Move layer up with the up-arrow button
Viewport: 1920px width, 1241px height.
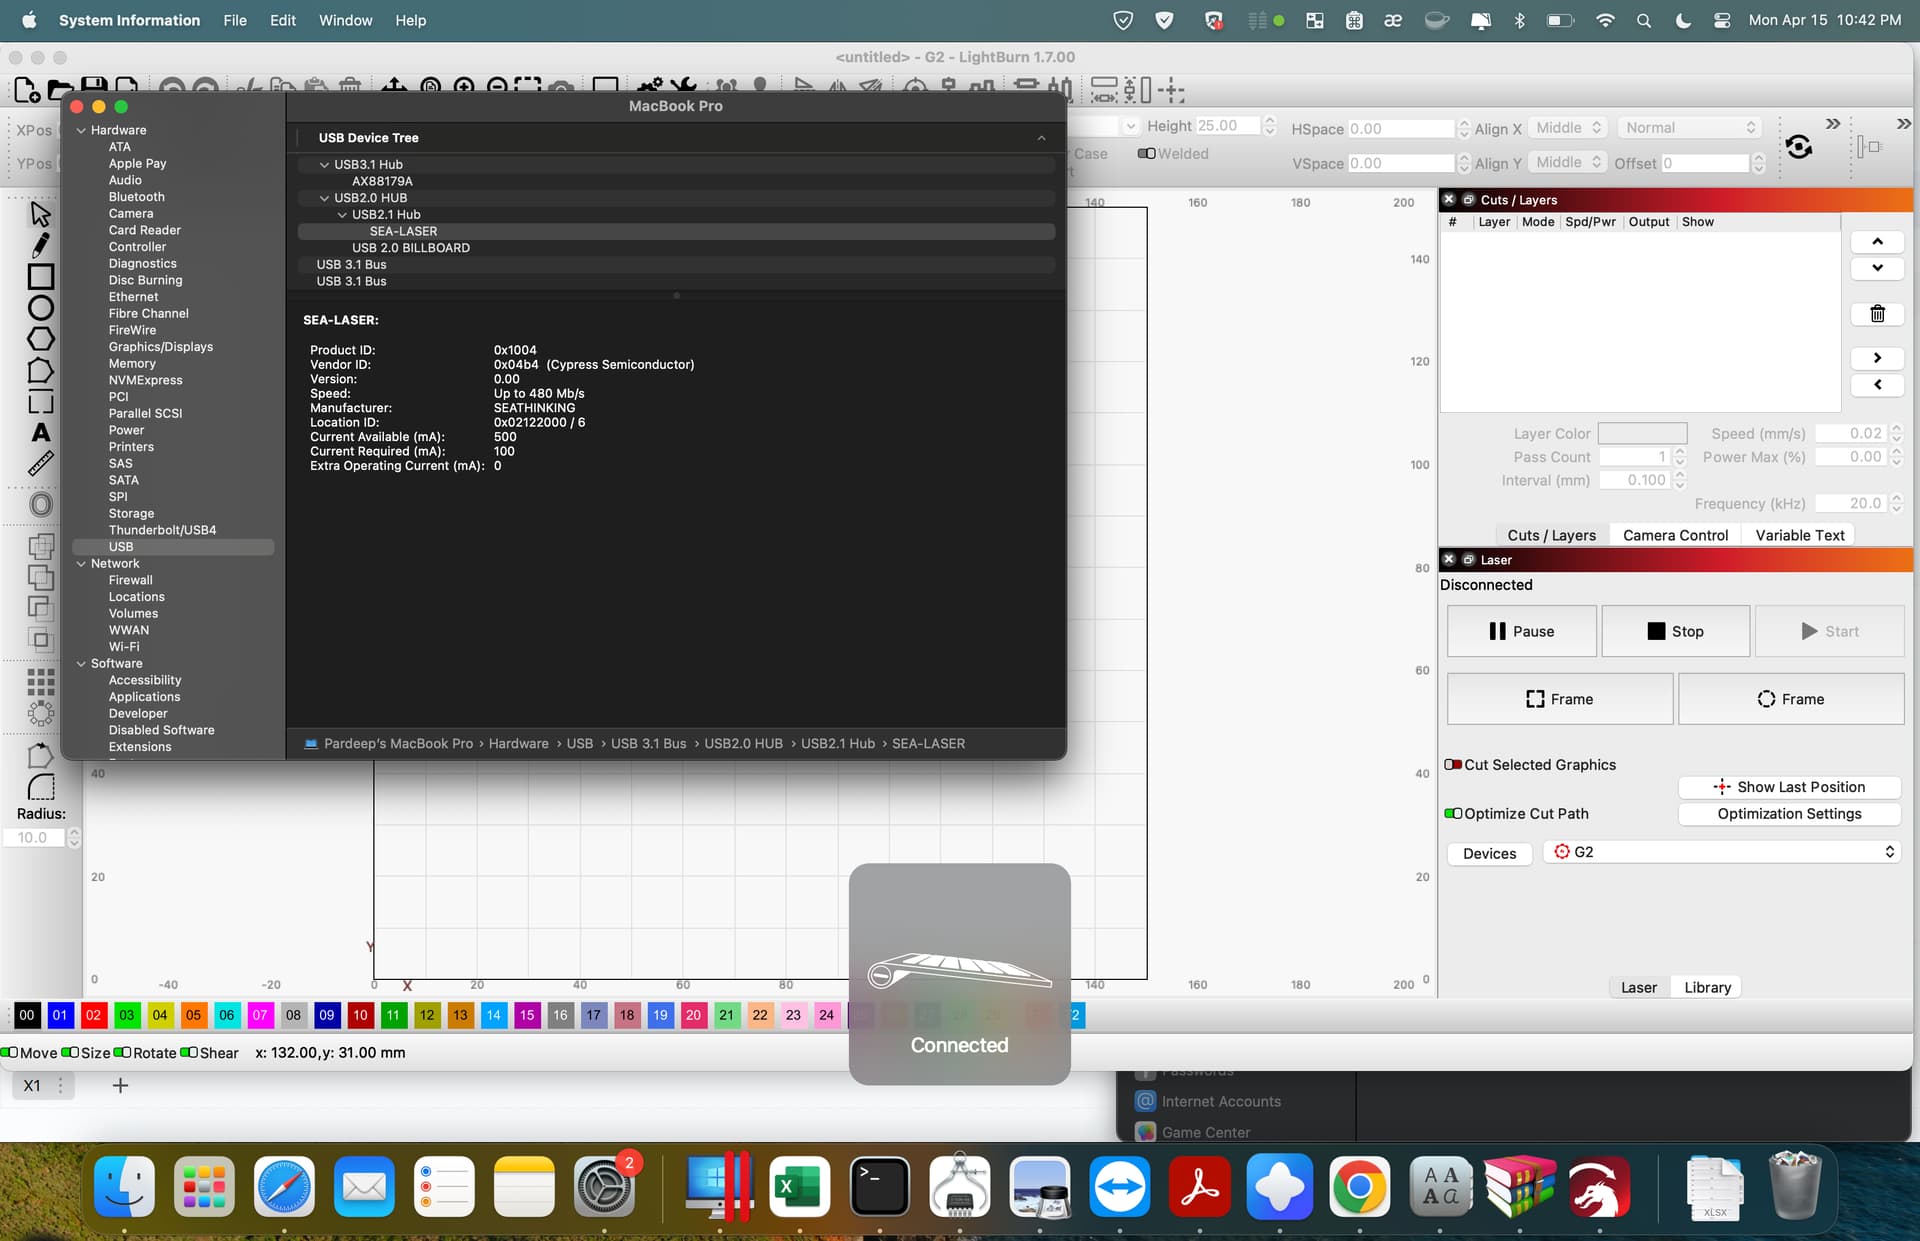click(1877, 241)
